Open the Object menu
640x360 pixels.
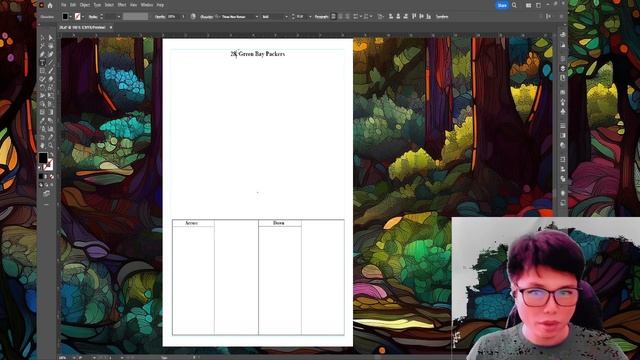(x=84, y=5)
